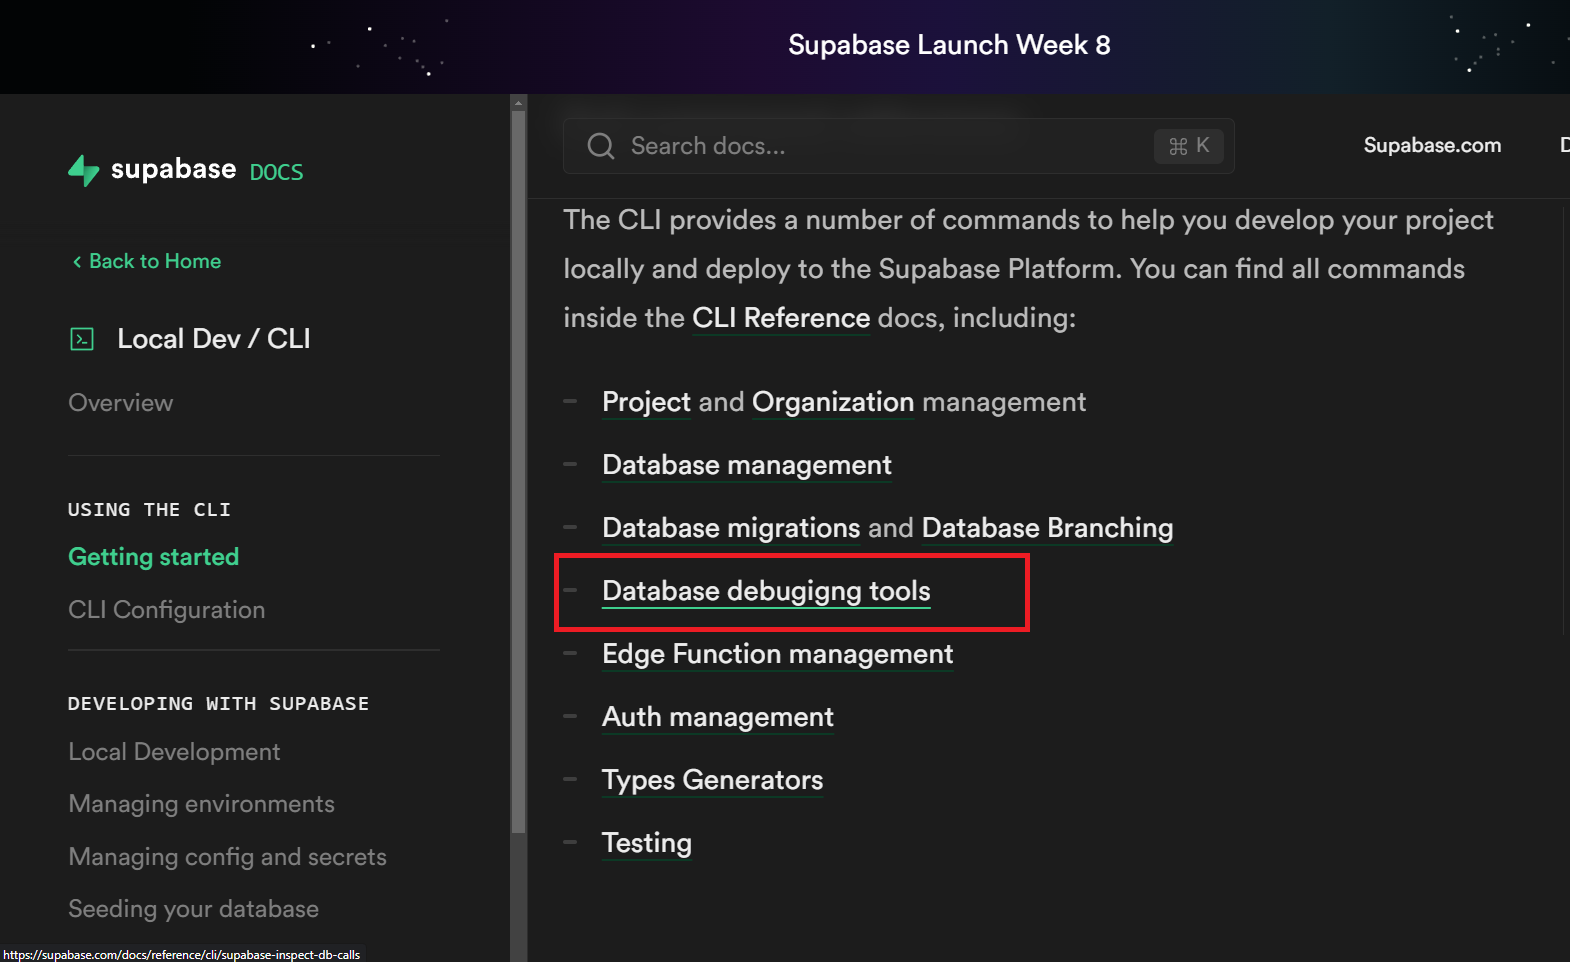
Task: Click the back chevron next to Back to Home
Action: click(76, 261)
